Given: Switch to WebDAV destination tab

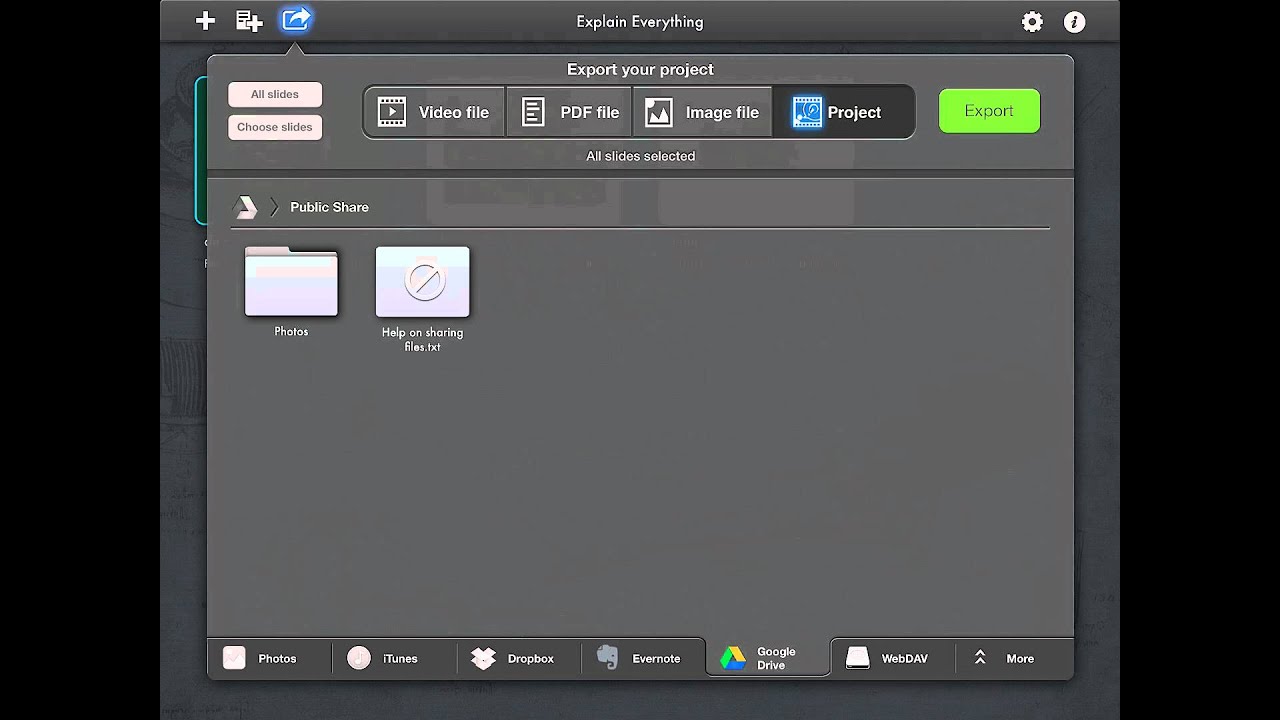Looking at the screenshot, I should [892, 658].
